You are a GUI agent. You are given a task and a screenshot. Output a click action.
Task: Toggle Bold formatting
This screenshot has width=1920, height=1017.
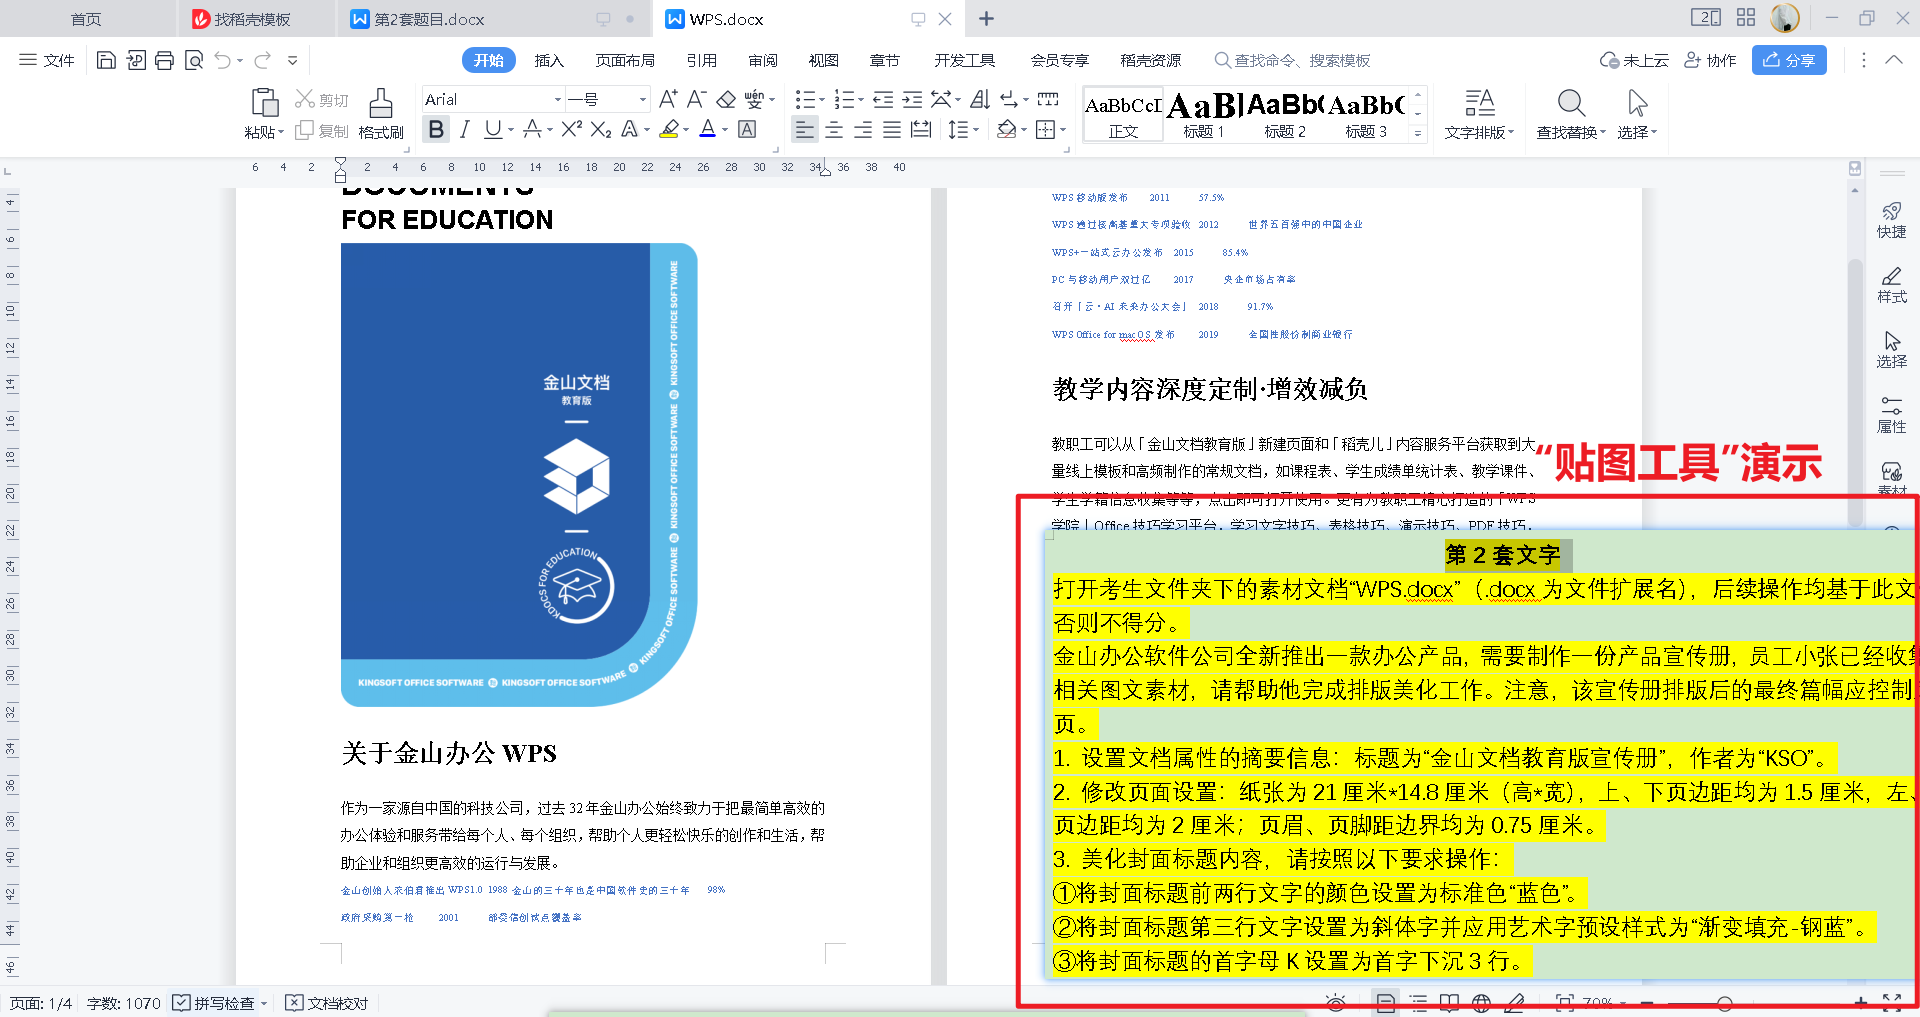pos(436,129)
